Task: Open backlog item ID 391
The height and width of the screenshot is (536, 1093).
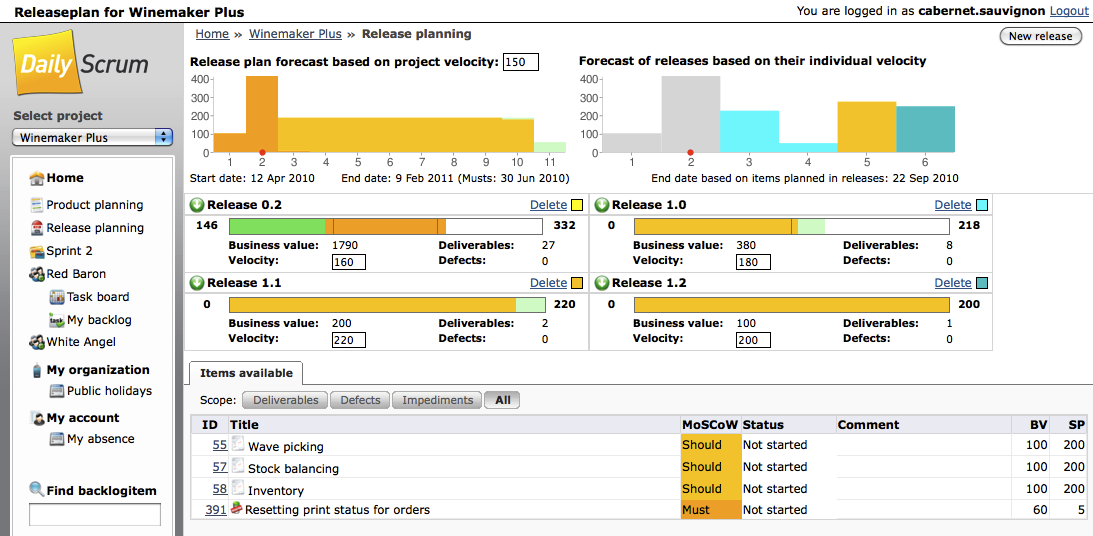Action: (216, 510)
